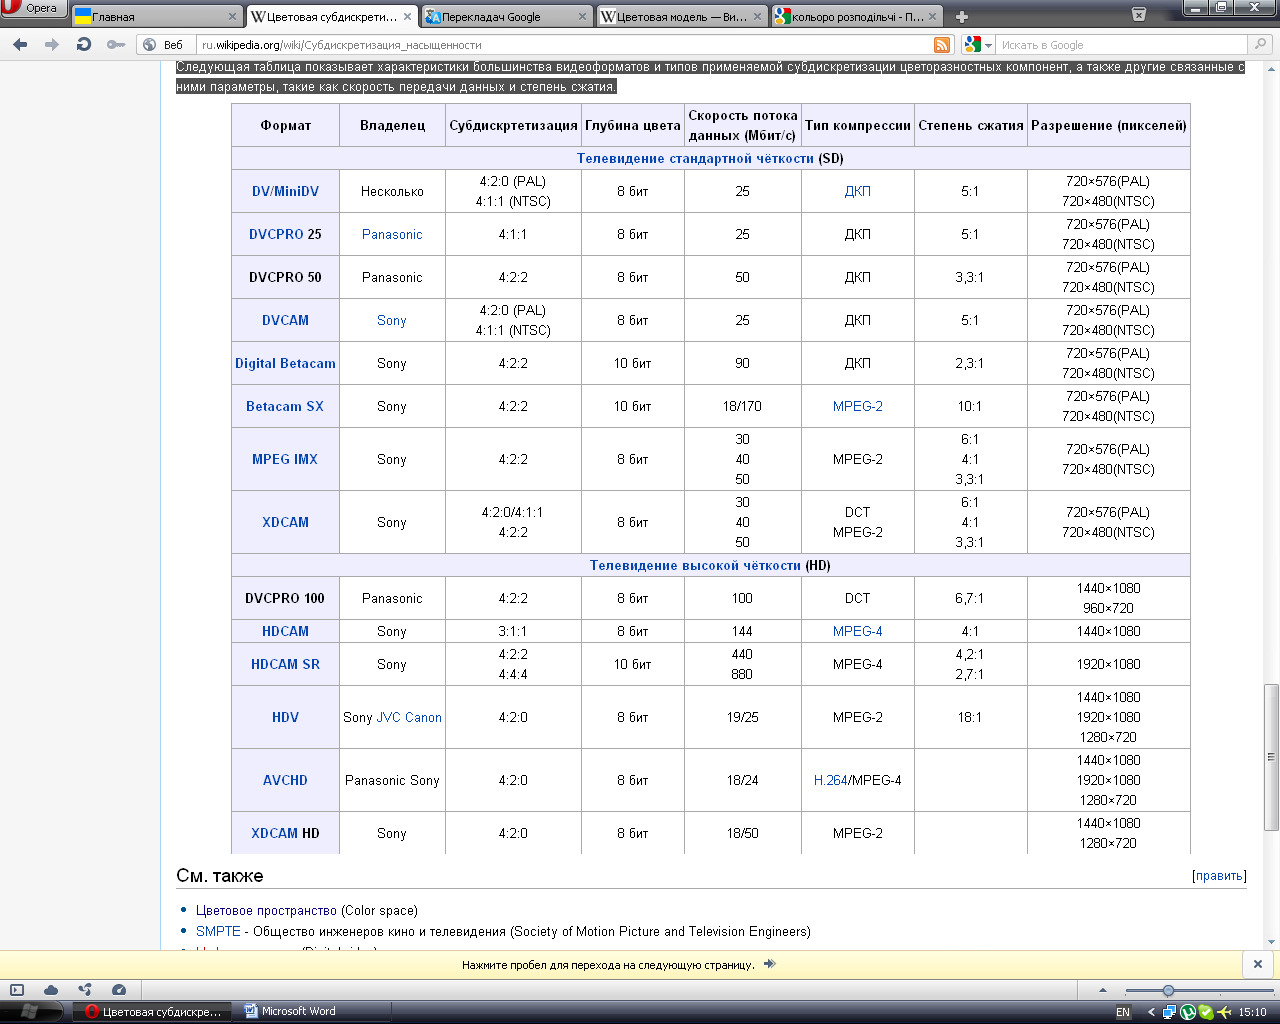Add a new tab with plus button
1280x1024 pixels.
coord(961,17)
